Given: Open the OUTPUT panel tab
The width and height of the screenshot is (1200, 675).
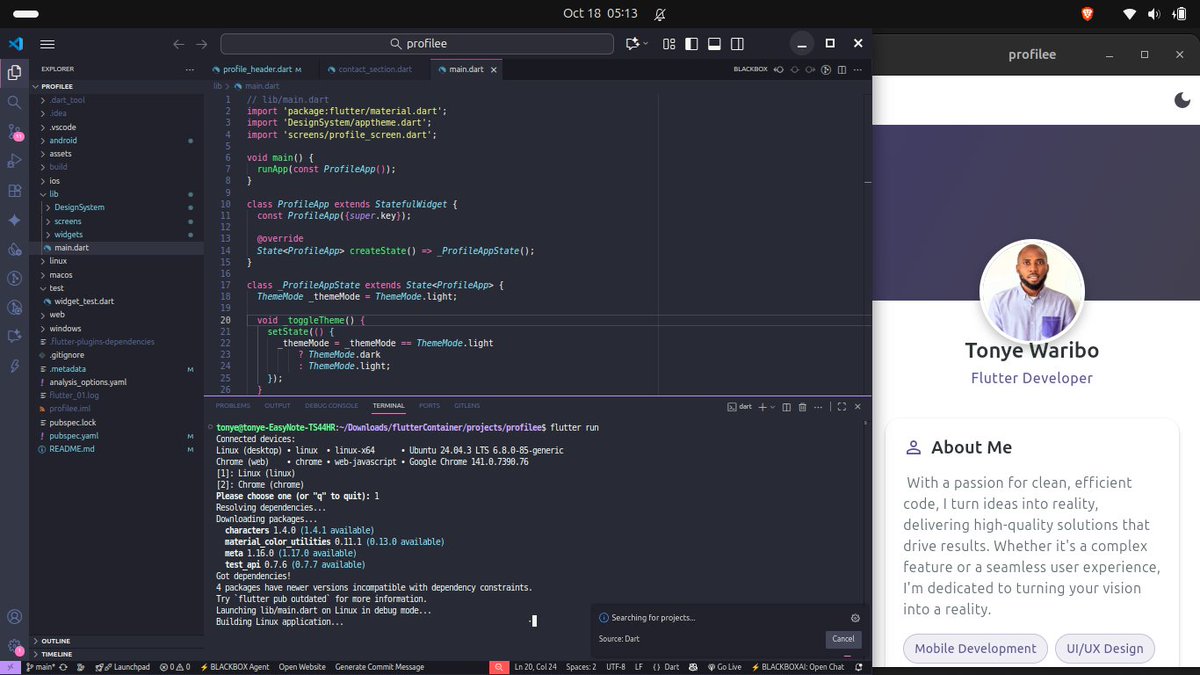Looking at the screenshot, I should (x=277, y=406).
